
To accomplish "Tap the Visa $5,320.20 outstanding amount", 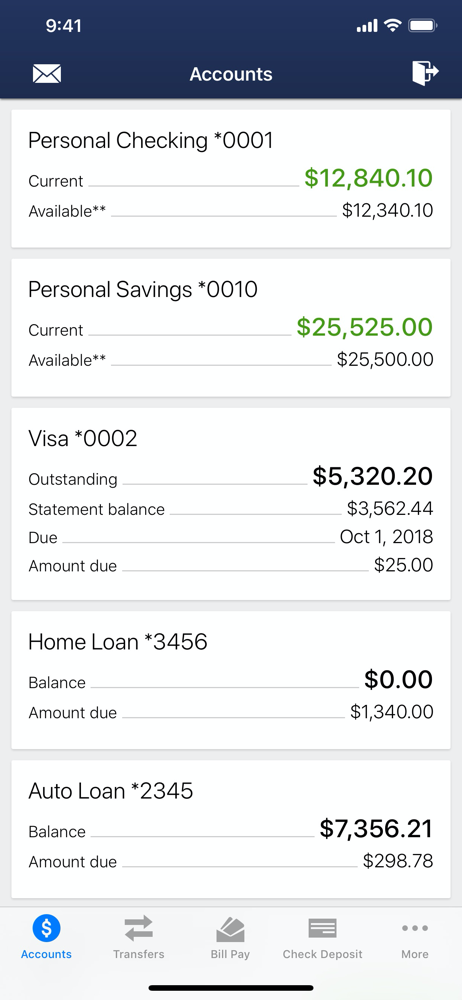I will coord(373,476).
